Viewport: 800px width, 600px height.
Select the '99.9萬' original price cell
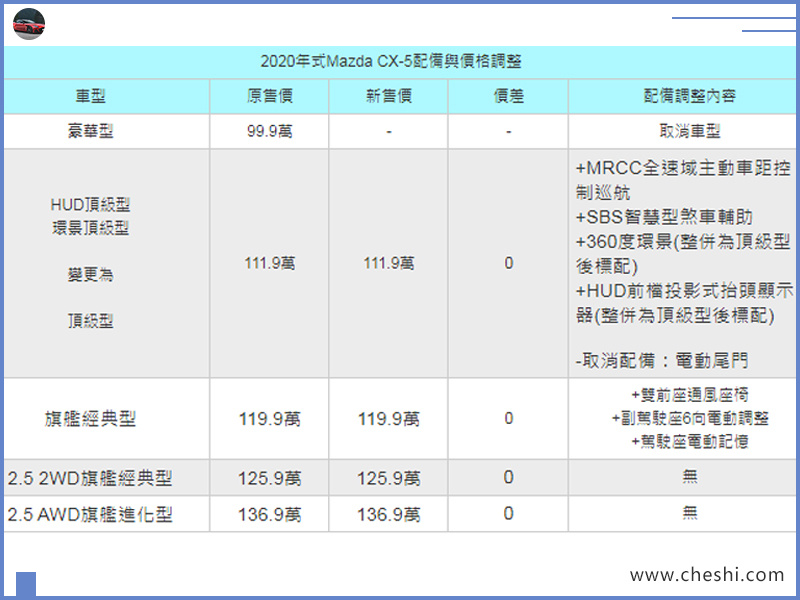269,131
